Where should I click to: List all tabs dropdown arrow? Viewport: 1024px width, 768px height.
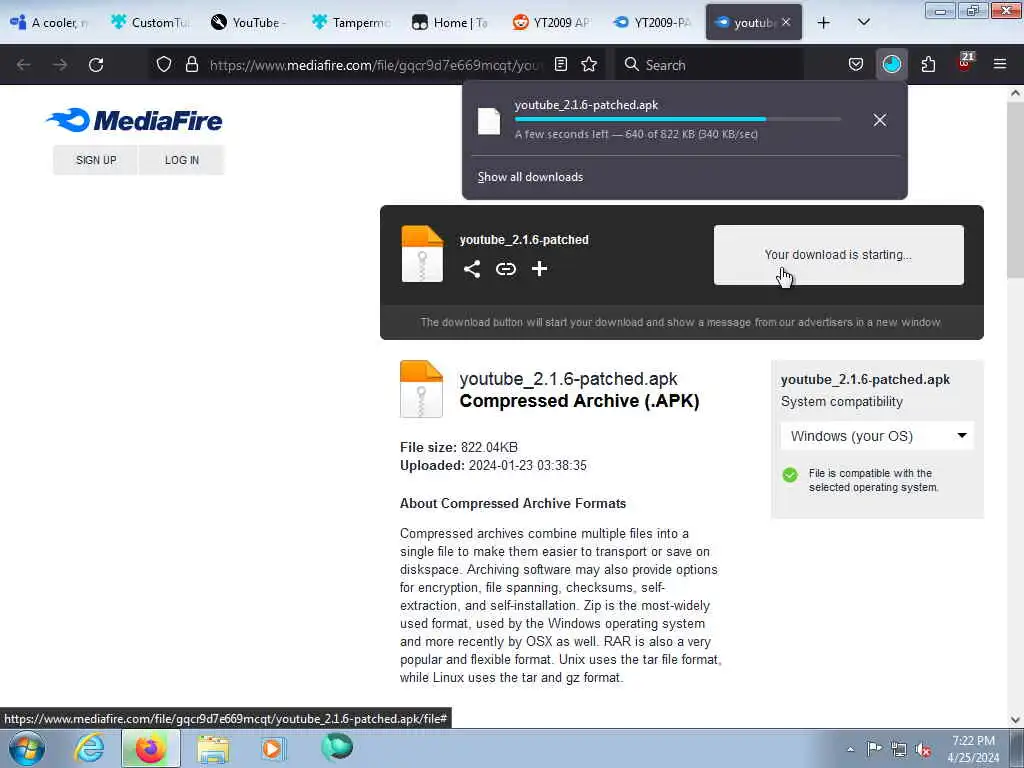click(863, 22)
